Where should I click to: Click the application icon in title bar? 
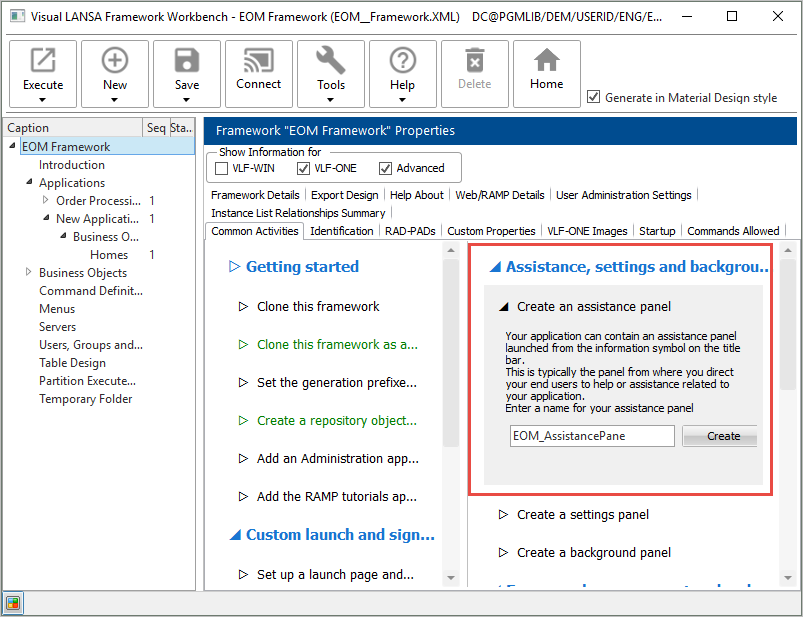point(17,16)
